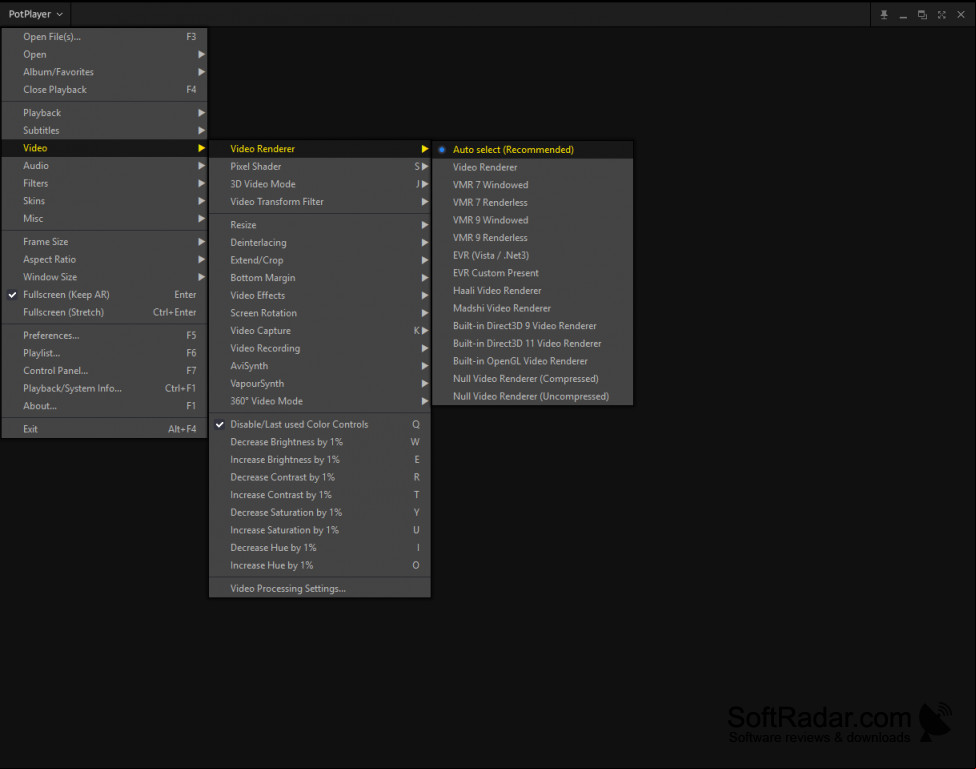This screenshot has width=976, height=769.
Task: Expand the Album/Favorites submenu
Action: 105,72
